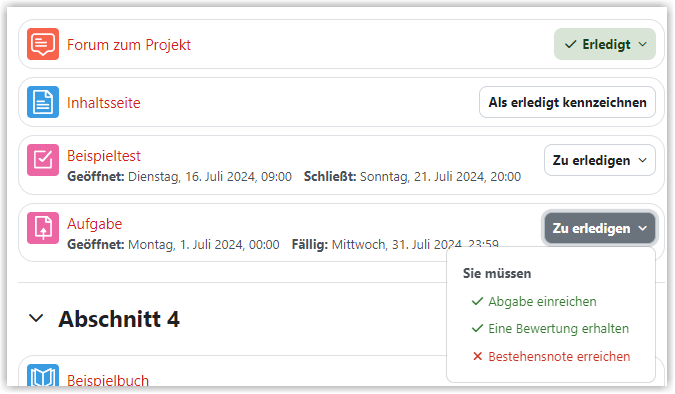Click the Abschnitt 4 section heading

click(x=119, y=319)
